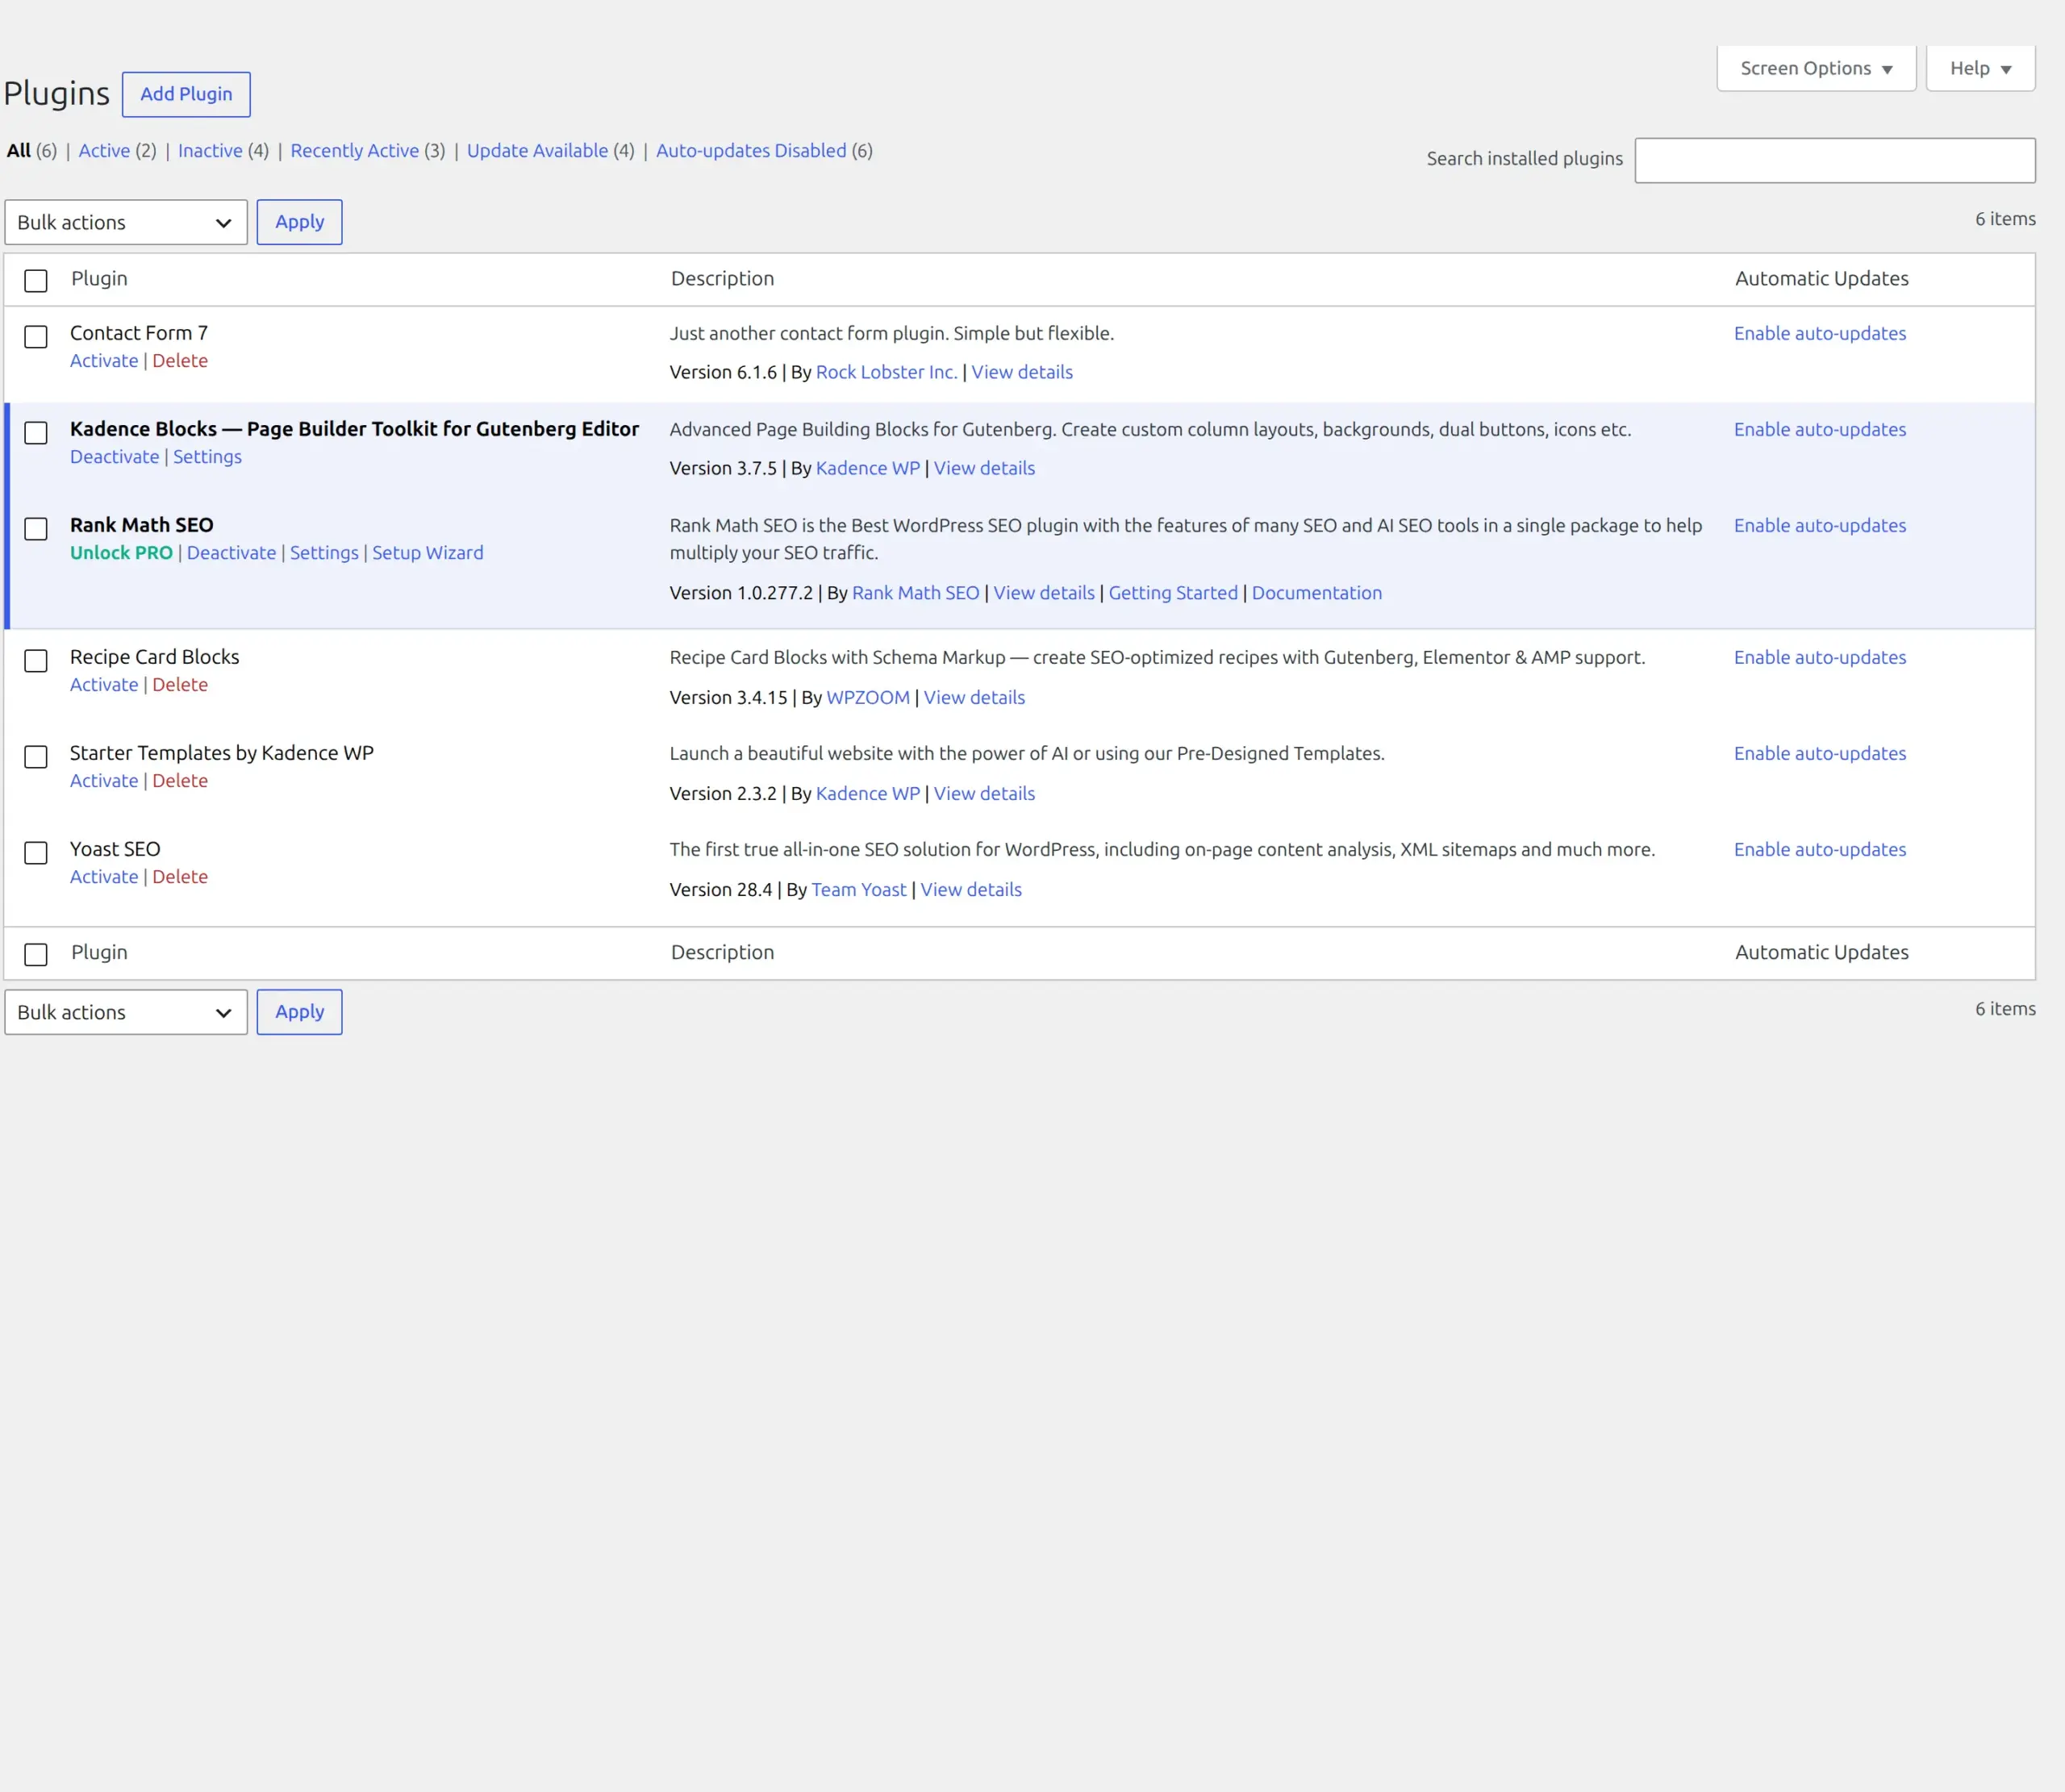Check the Starter Templates by Kadence WP checkbox

36,757
